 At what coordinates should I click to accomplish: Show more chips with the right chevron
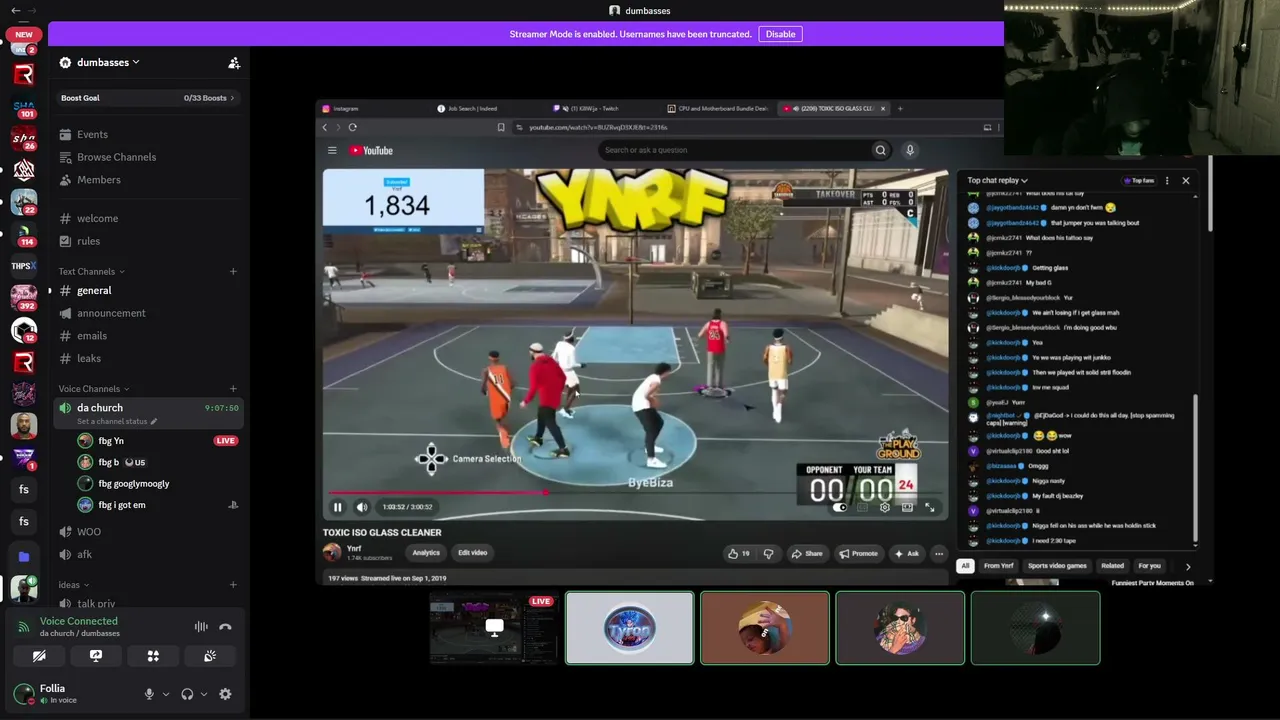click(1188, 566)
